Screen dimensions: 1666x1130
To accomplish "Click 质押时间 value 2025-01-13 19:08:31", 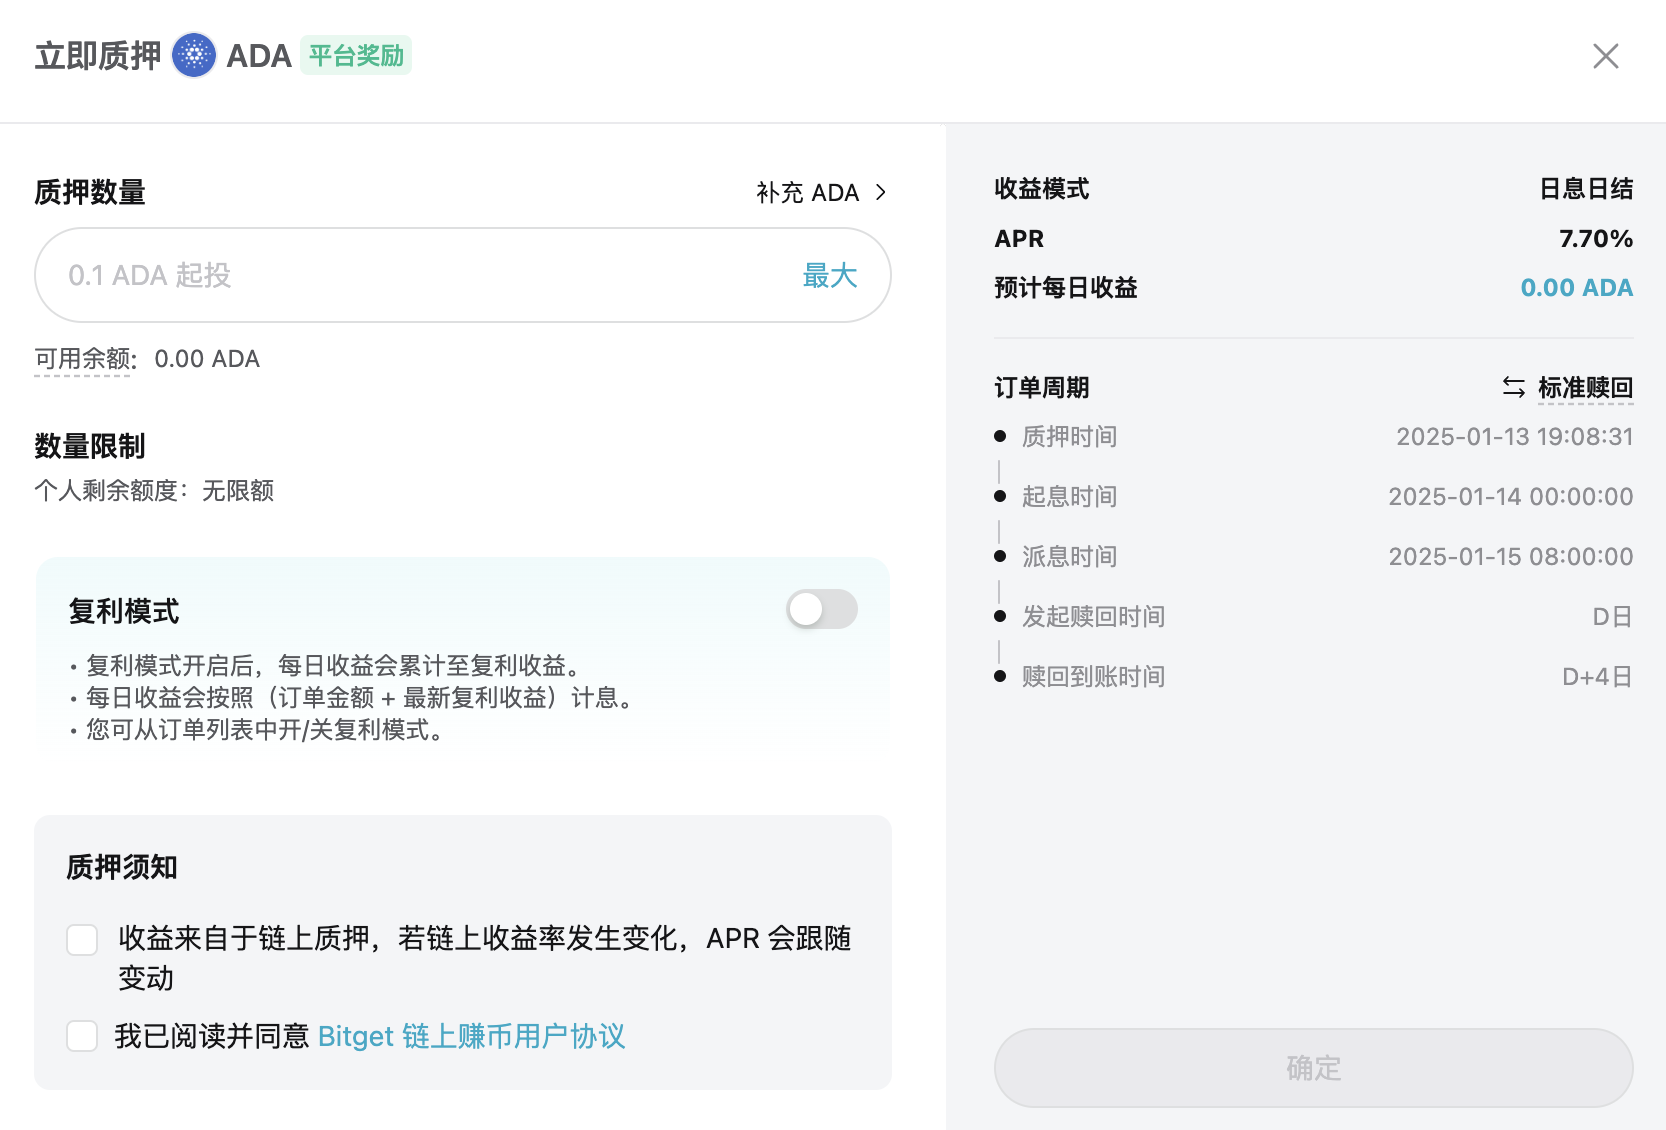I will 1515,437.
